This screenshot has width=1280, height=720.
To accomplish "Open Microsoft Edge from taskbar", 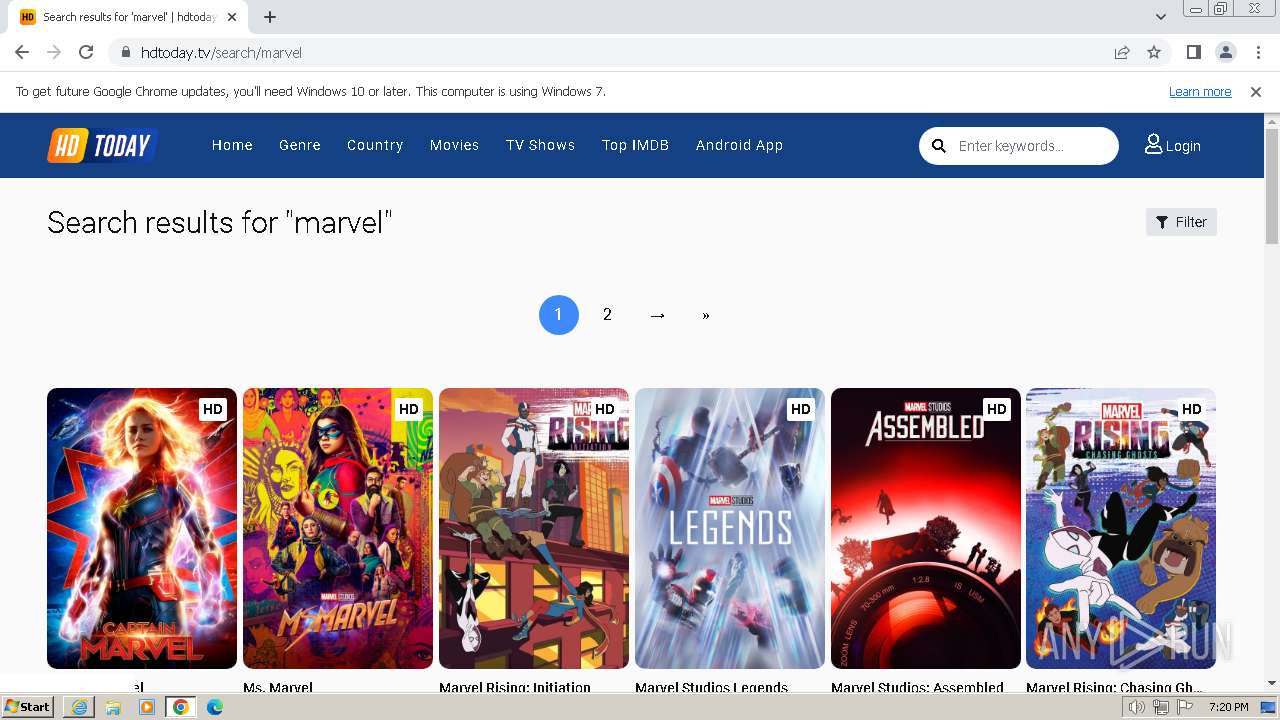I will click(215, 707).
